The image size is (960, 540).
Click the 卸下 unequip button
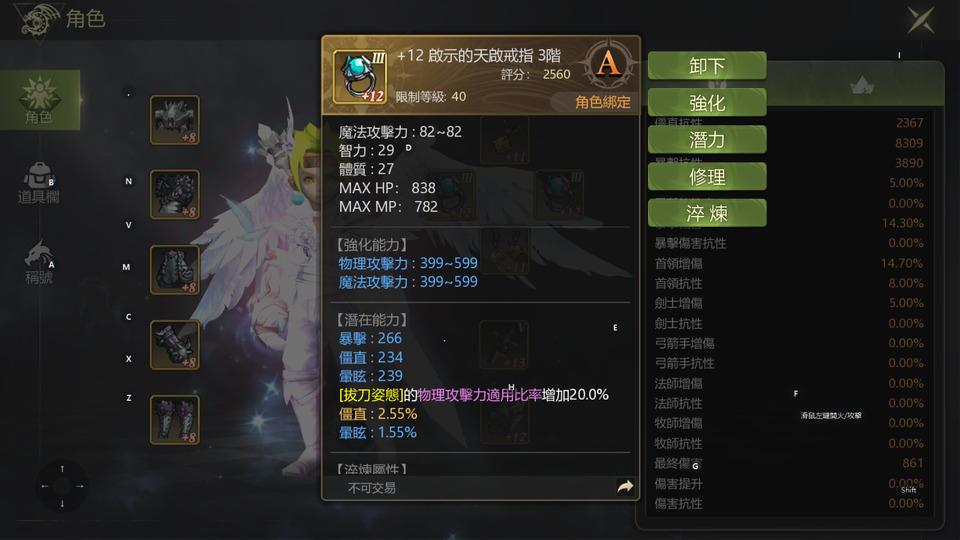707,66
